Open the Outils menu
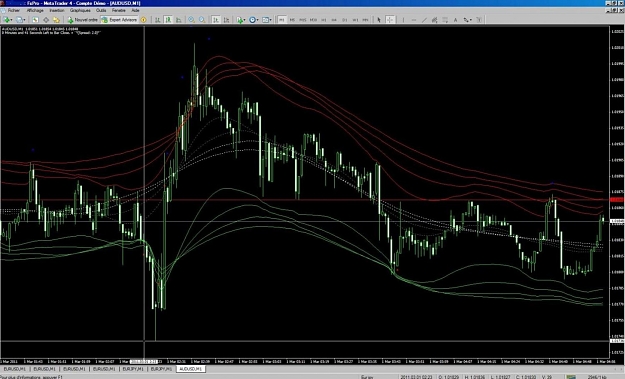 tap(101, 10)
